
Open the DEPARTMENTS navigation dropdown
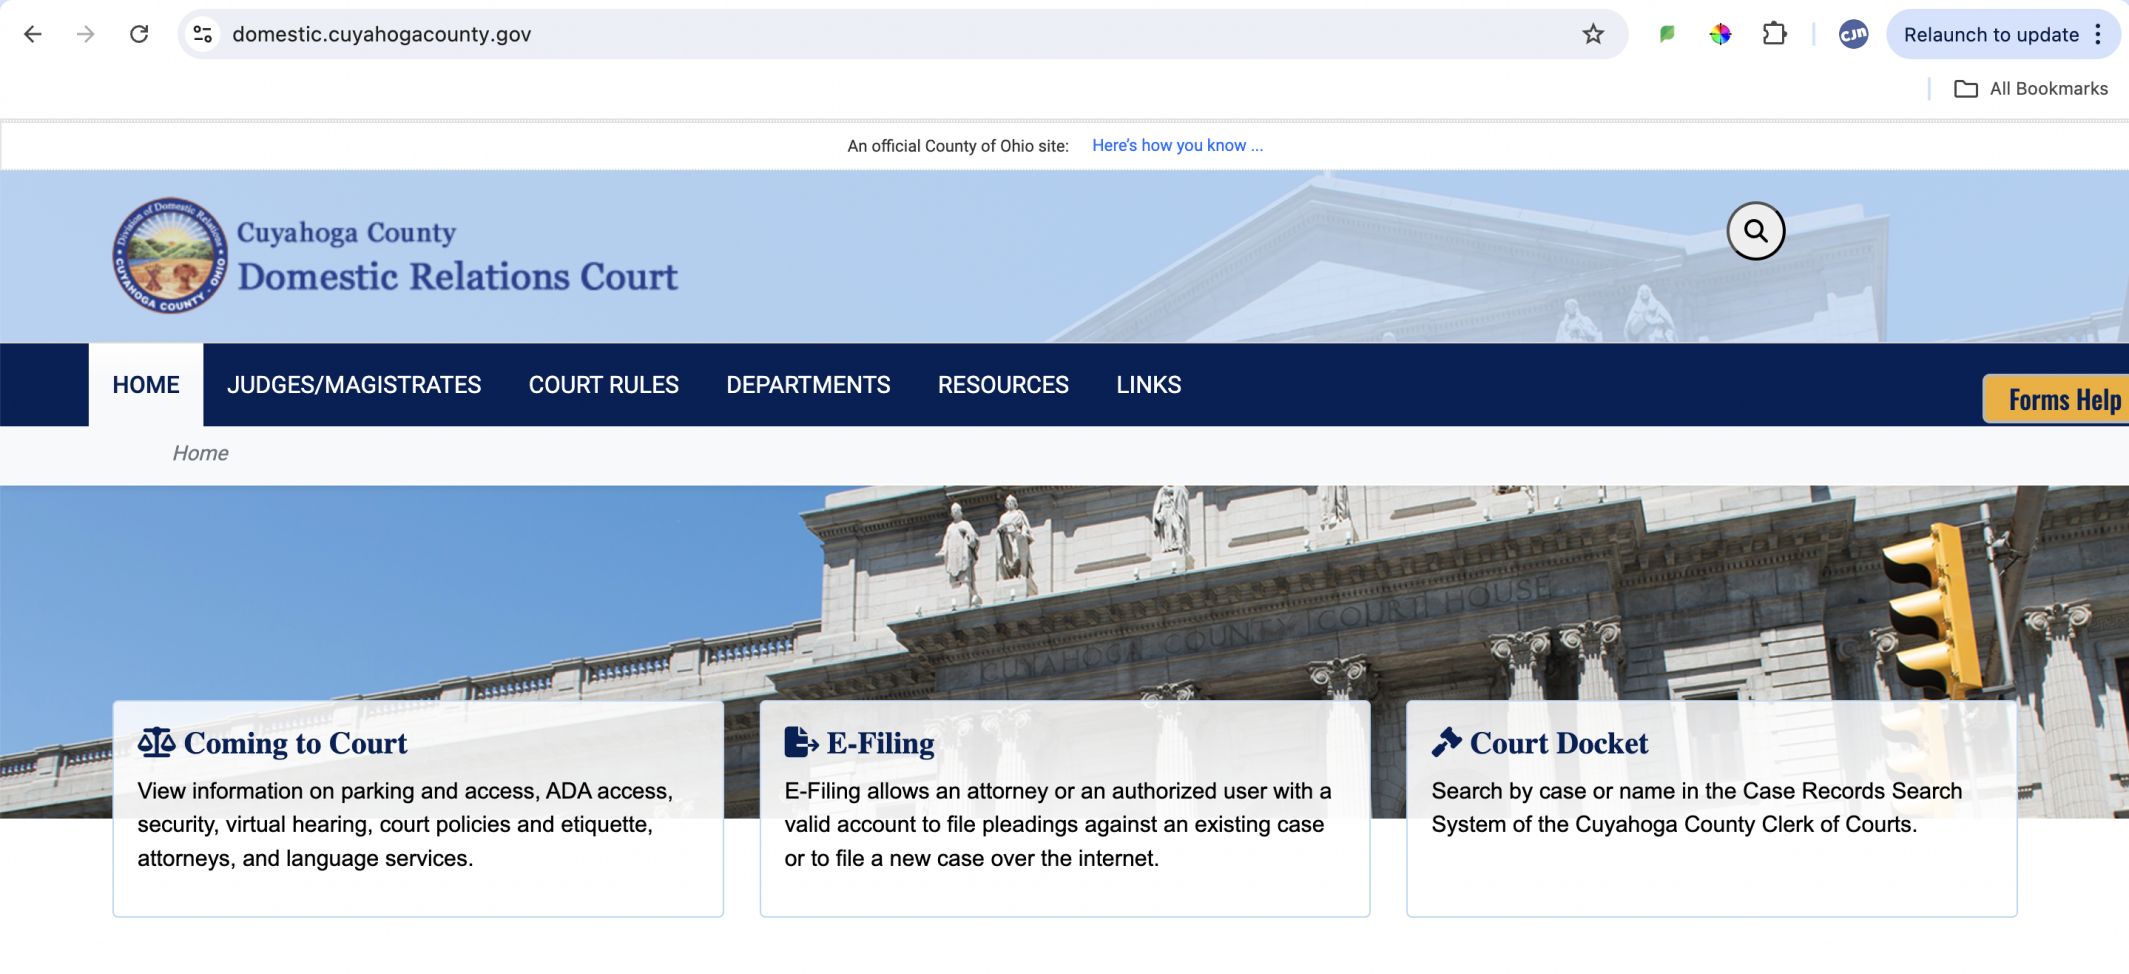click(x=808, y=384)
